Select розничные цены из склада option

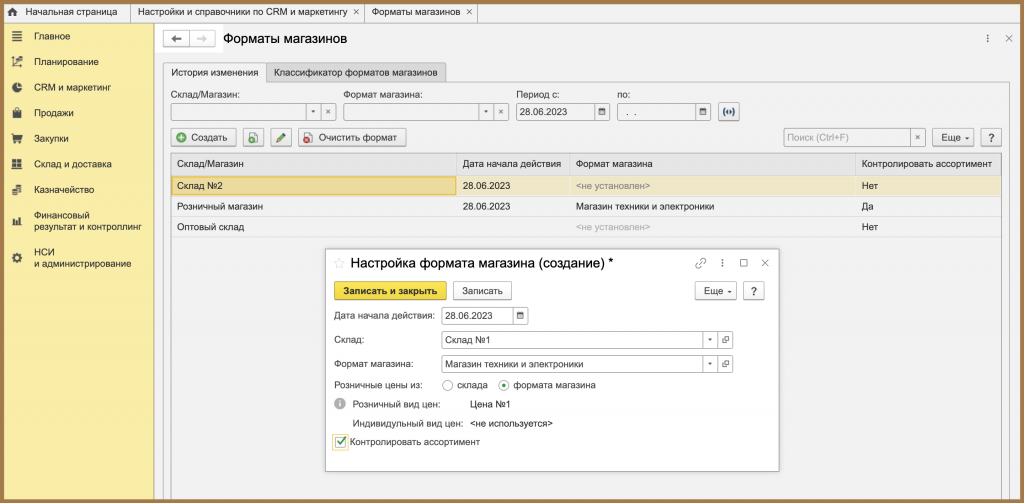[447, 385]
